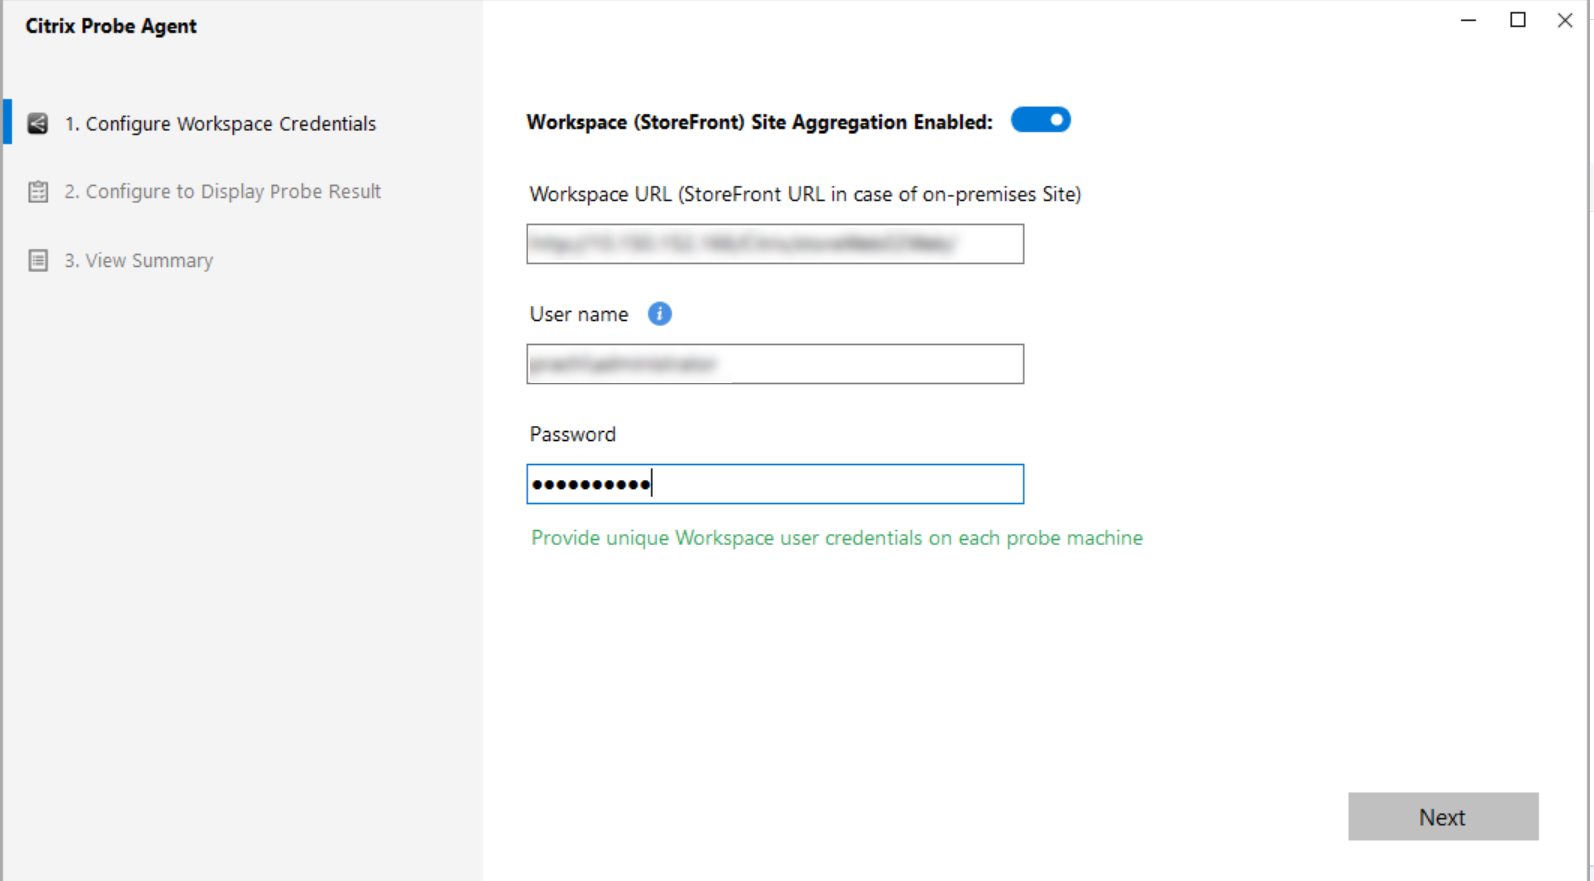This screenshot has height=881, width=1594.
Task: Open the User name info tooltip icon
Action: (659, 314)
